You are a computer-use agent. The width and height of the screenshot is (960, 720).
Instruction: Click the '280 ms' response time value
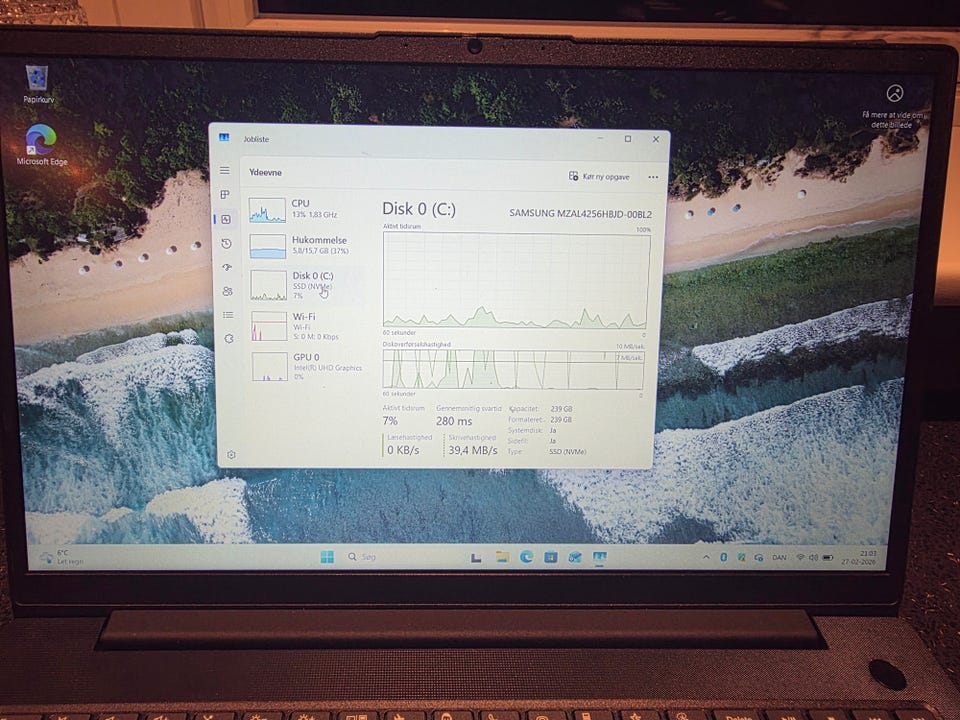click(454, 421)
